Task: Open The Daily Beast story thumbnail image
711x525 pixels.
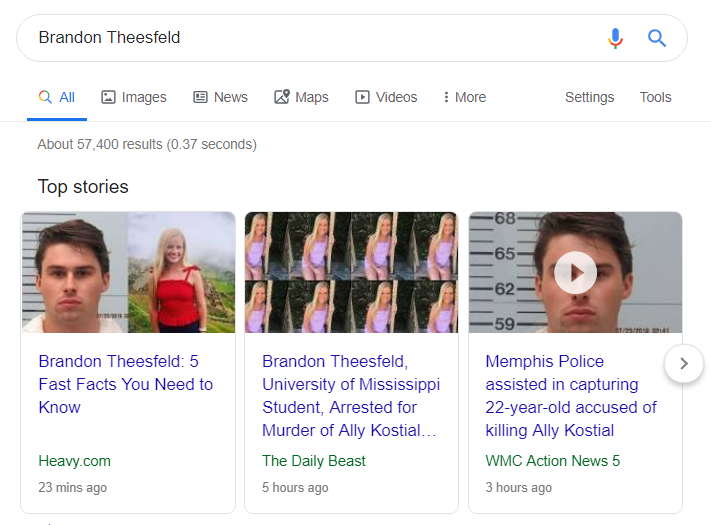Action: (351, 272)
